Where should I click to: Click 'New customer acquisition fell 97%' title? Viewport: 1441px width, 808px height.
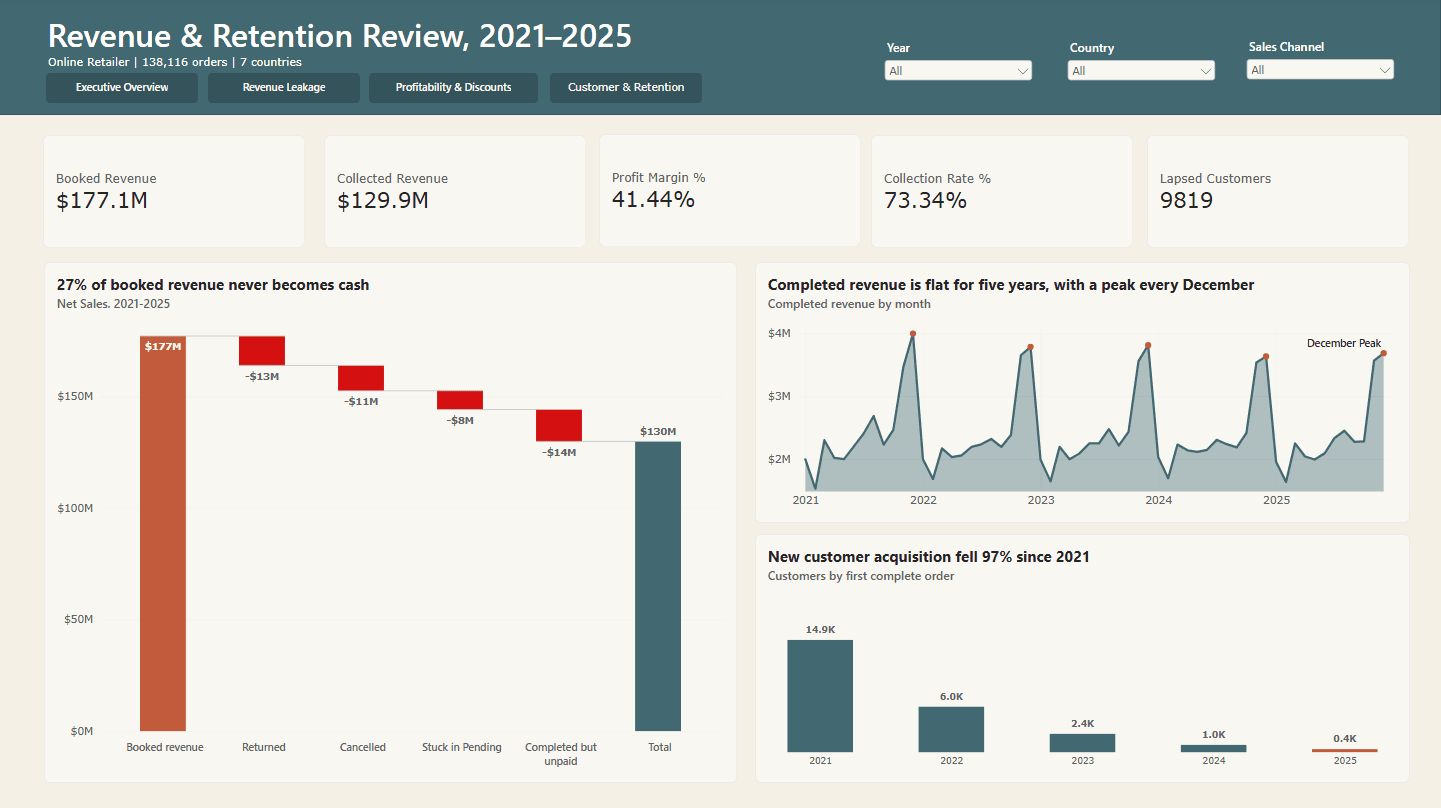click(929, 557)
